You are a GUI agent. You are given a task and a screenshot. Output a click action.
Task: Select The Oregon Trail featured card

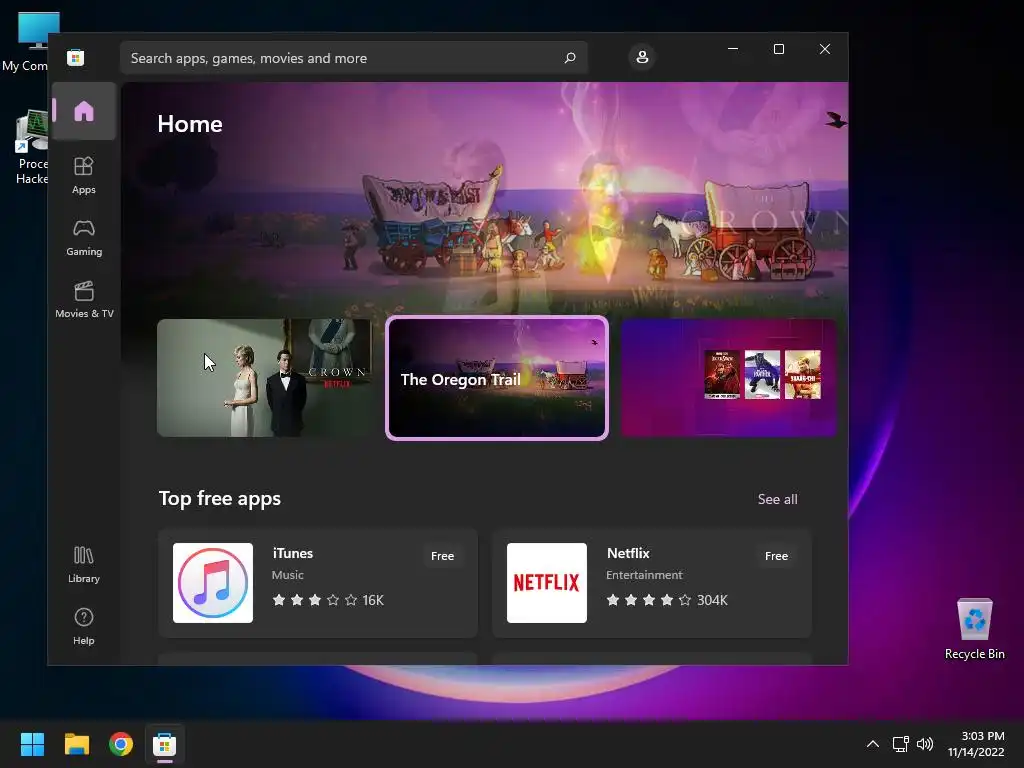(x=497, y=377)
